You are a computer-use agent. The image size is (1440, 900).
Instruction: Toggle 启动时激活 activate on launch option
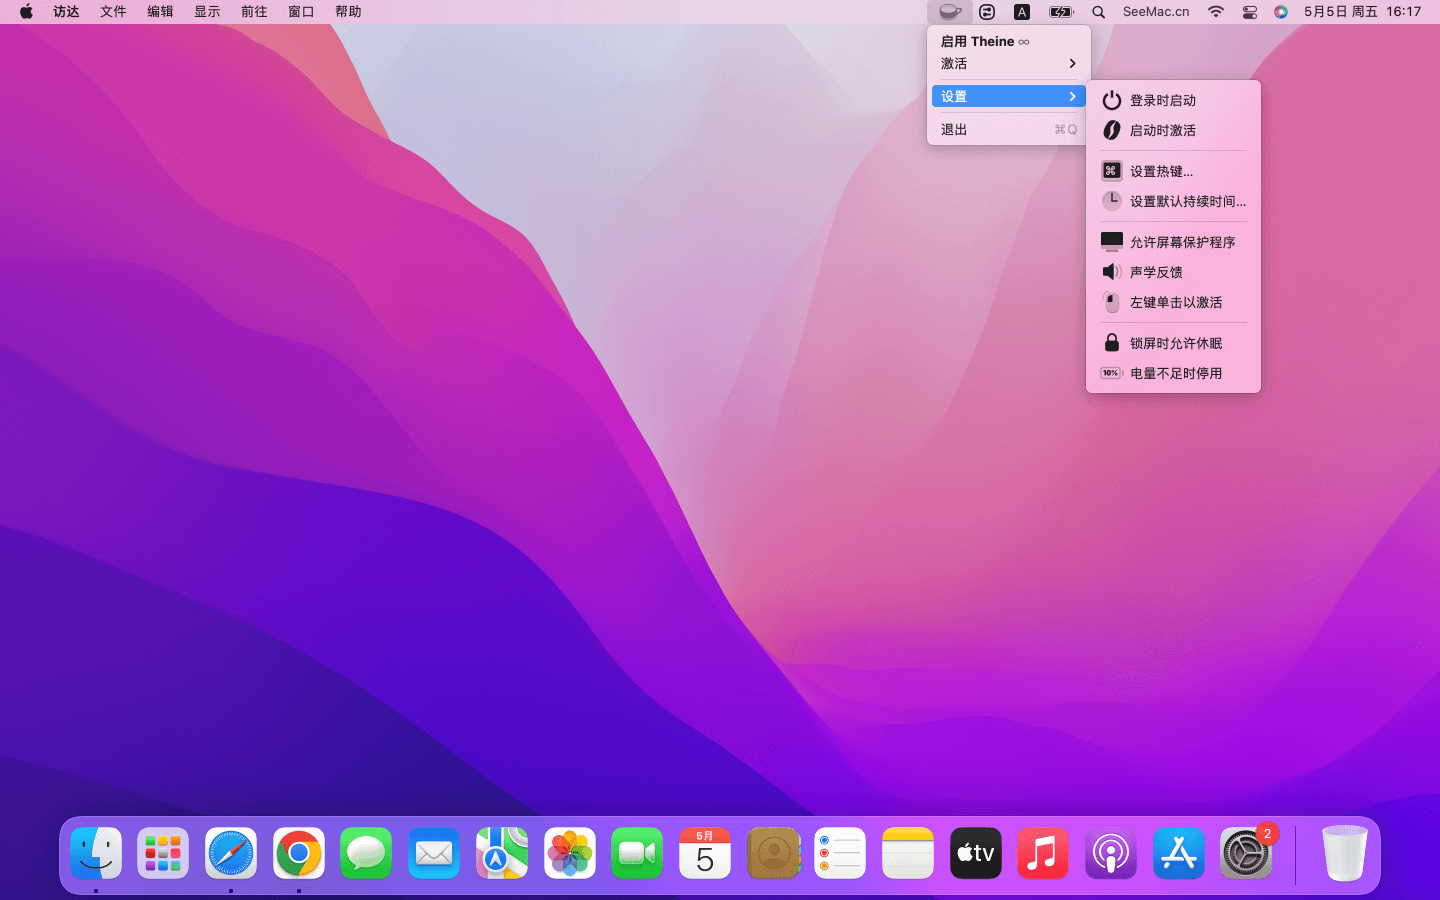pos(1162,131)
